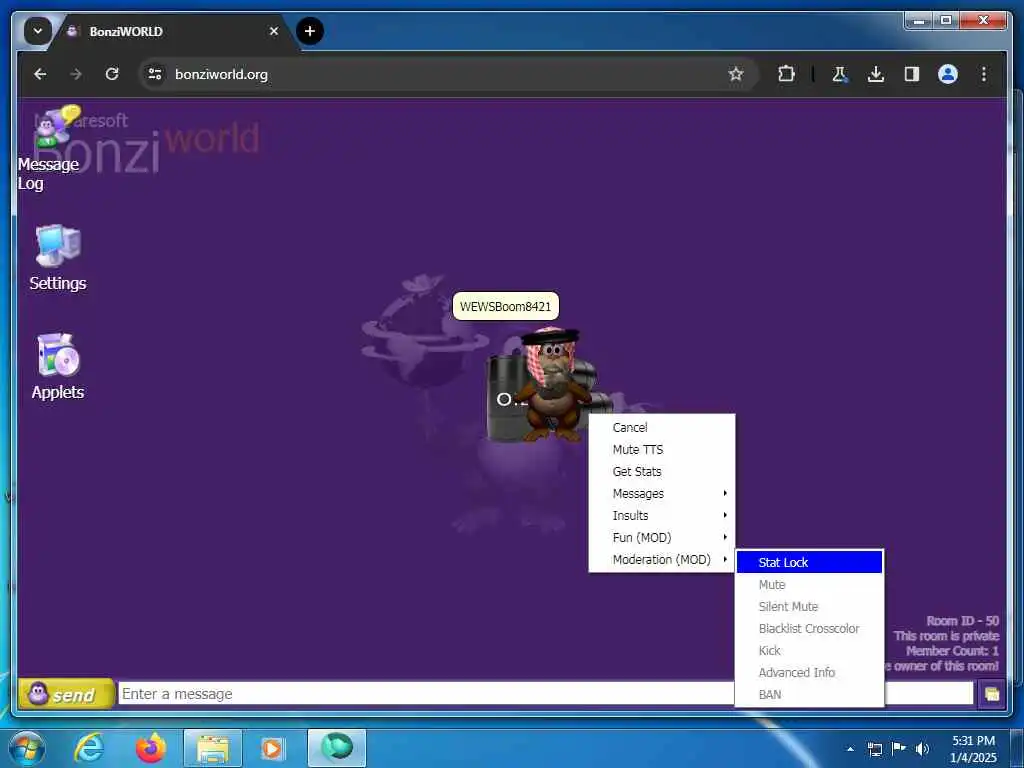1024x768 pixels.
Task: Select Get Stats menu entry
Action: 662,472
